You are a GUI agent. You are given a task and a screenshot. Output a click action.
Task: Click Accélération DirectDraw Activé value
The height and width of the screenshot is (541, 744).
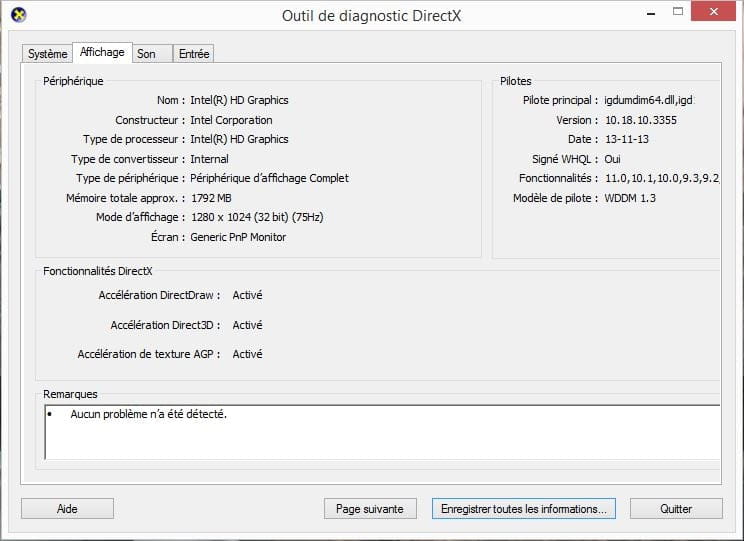[x=247, y=295]
